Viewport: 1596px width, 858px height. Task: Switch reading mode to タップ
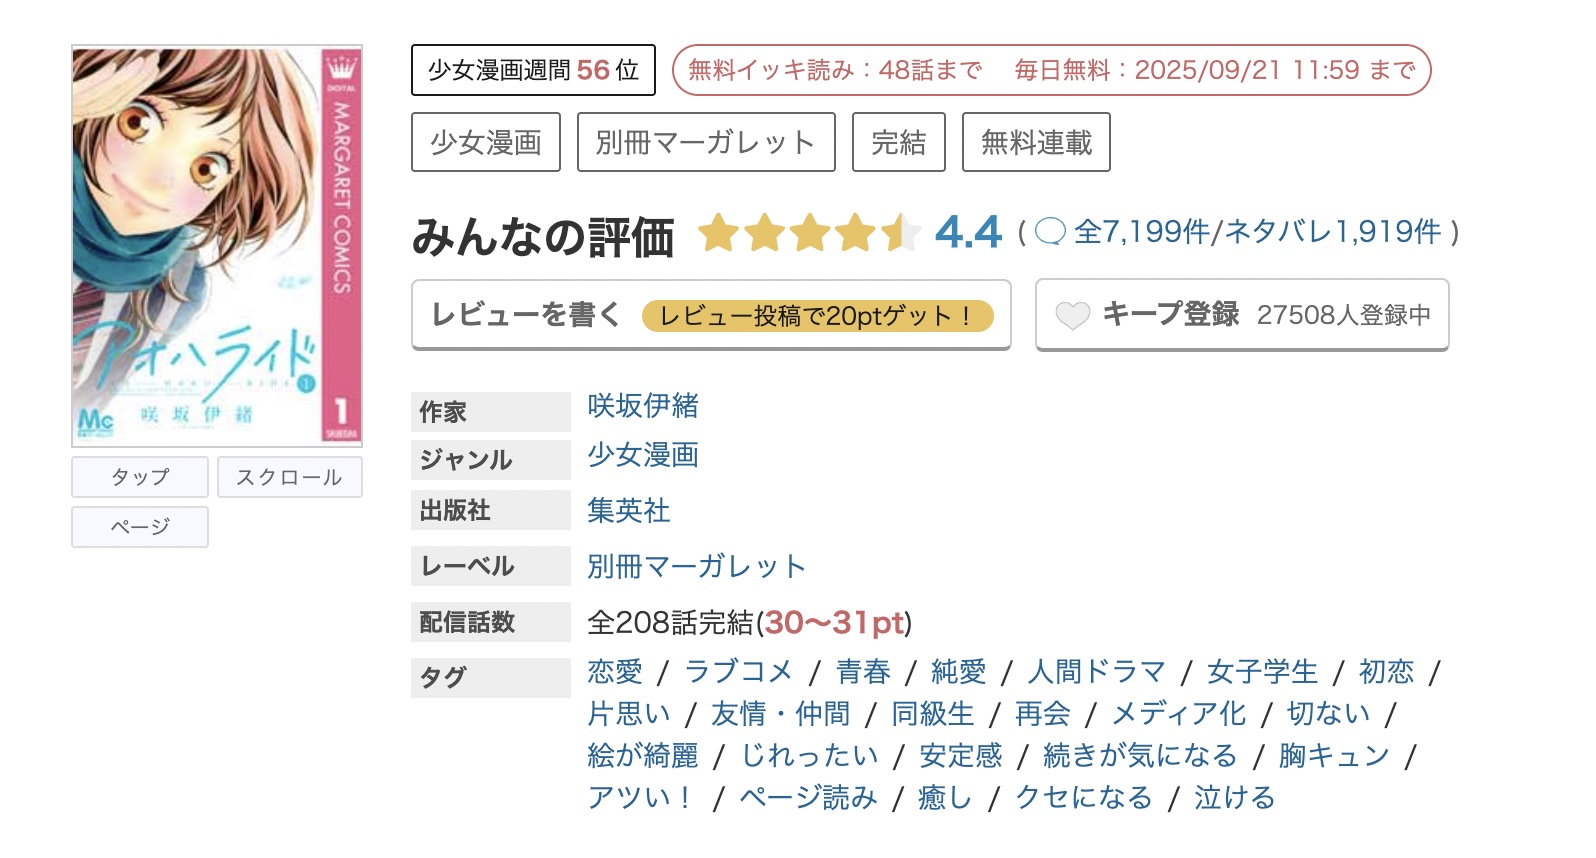tap(139, 477)
